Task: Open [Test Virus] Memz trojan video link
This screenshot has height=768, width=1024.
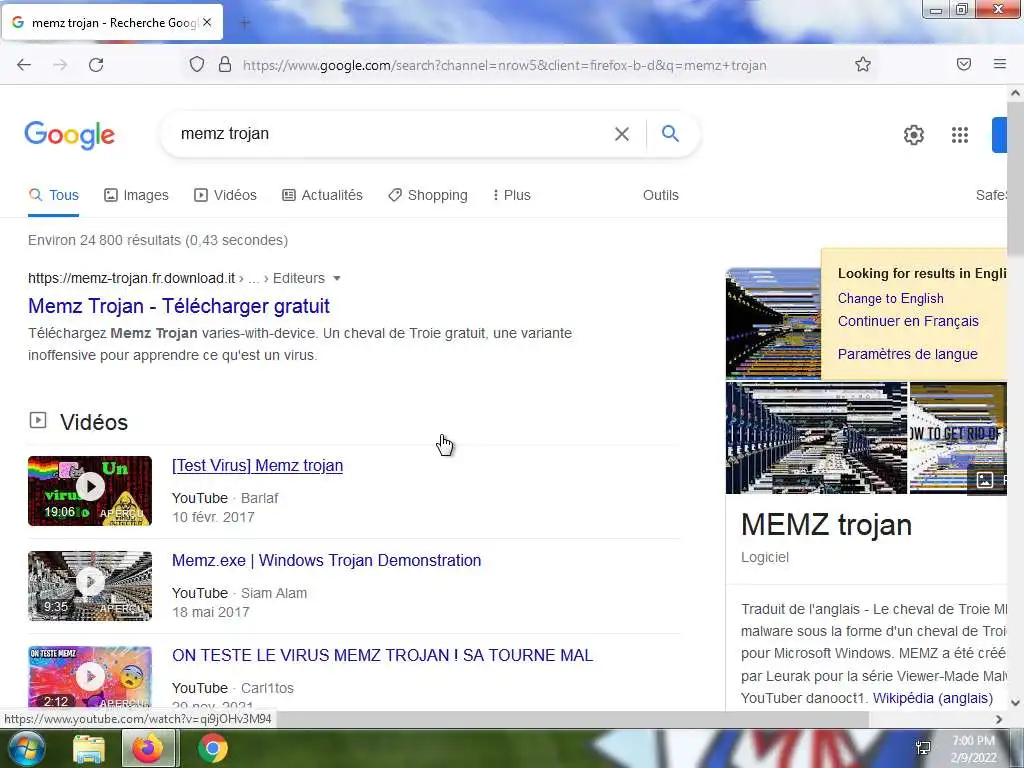Action: click(x=257, y=466)
